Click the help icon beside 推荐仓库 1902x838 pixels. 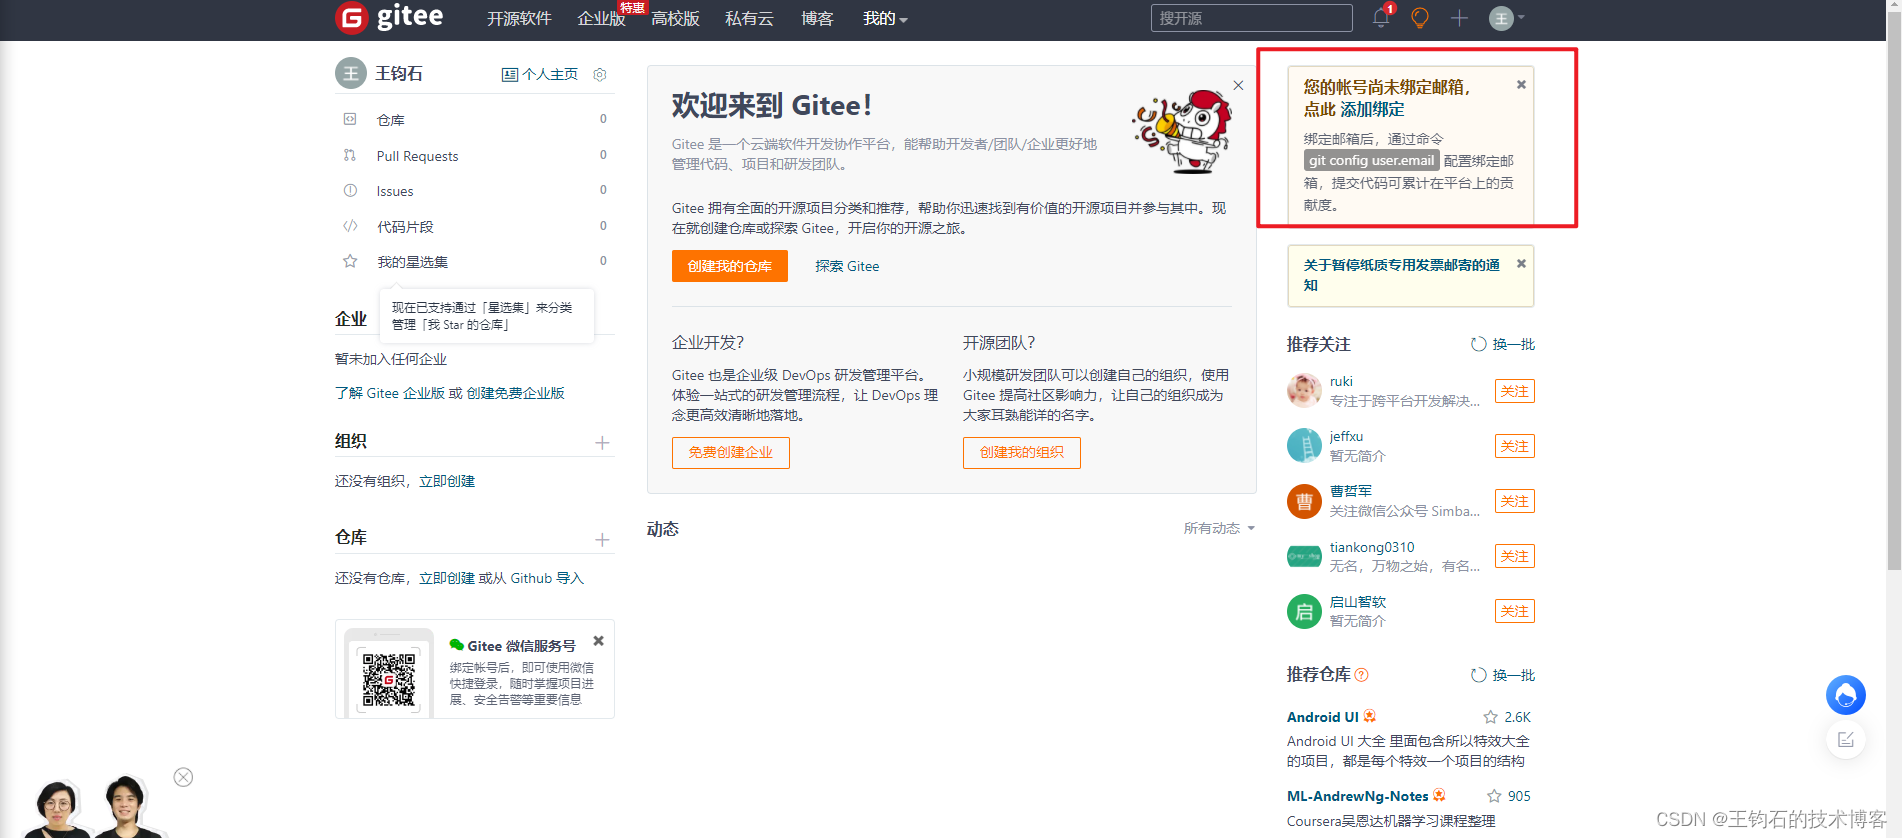tap(1361, 675)
